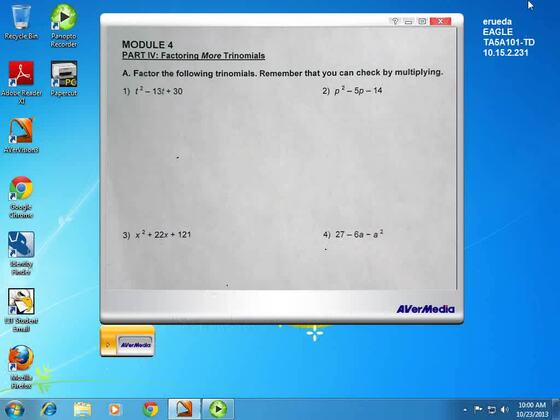Viewport: 560px width, 420px height.
Task: Open the network status tray icon
Action: click(491, 410)
